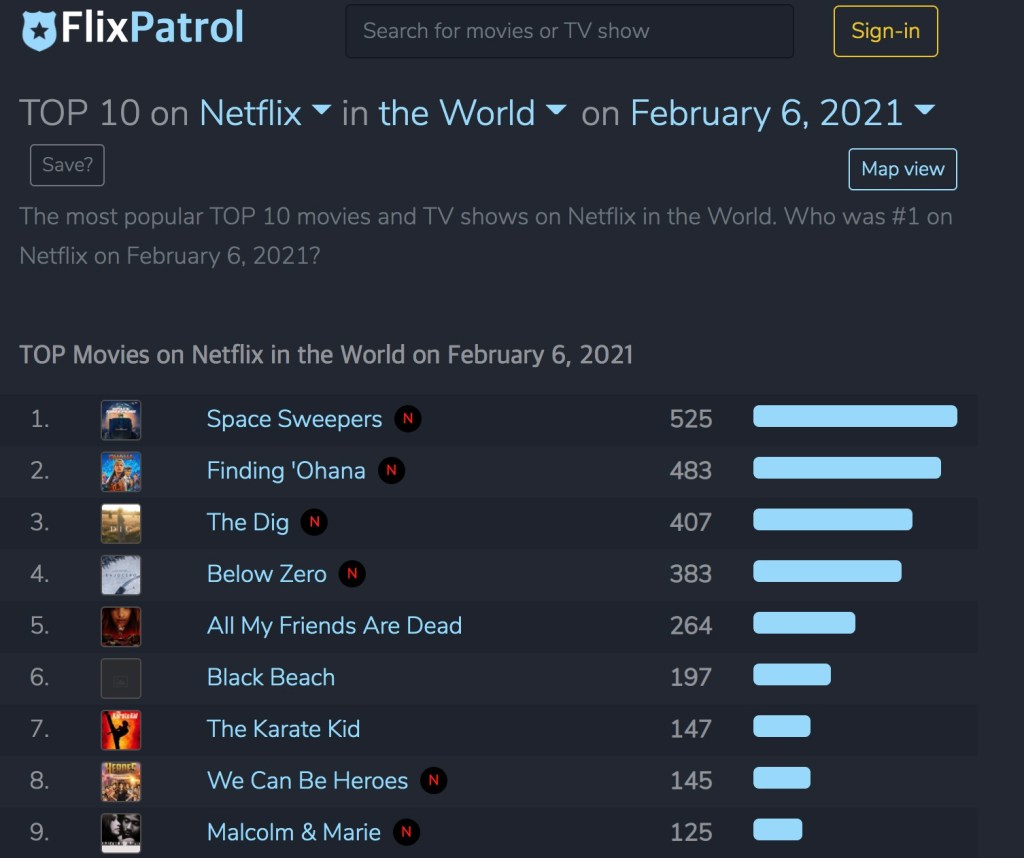Click the Space Sweepers poster thumbnail
1024x858 pixels.
tap(121, 419)
